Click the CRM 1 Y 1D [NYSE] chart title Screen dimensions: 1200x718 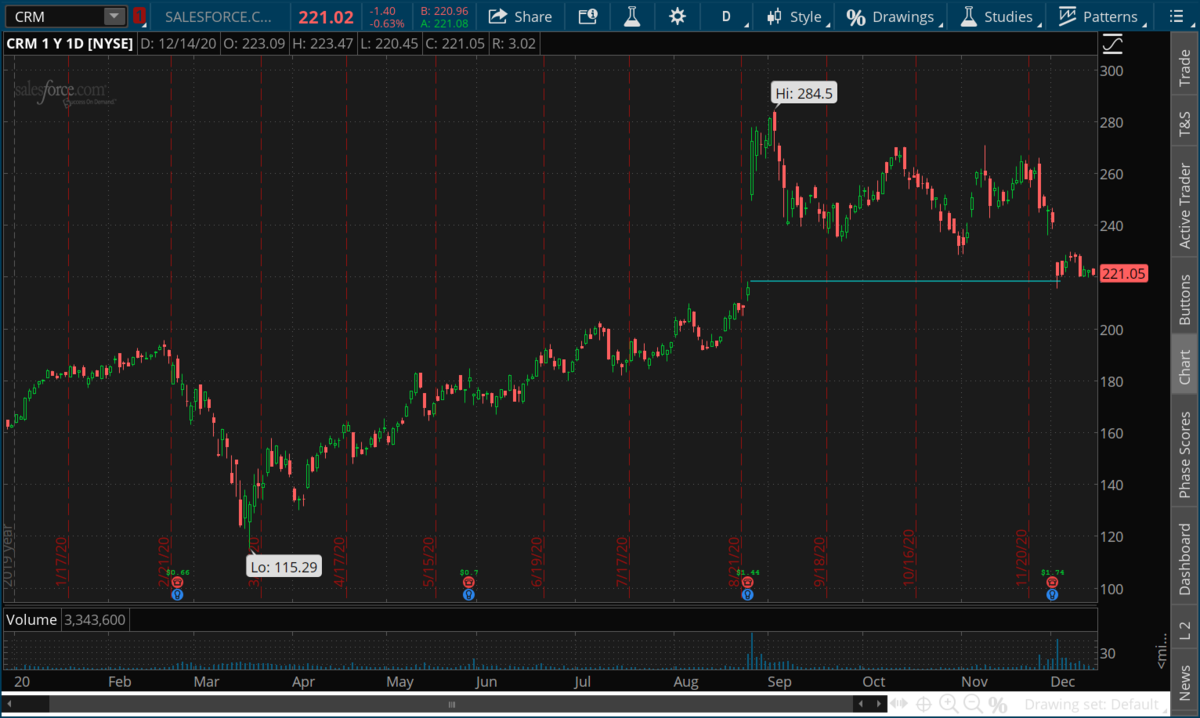tap(70, 45)
